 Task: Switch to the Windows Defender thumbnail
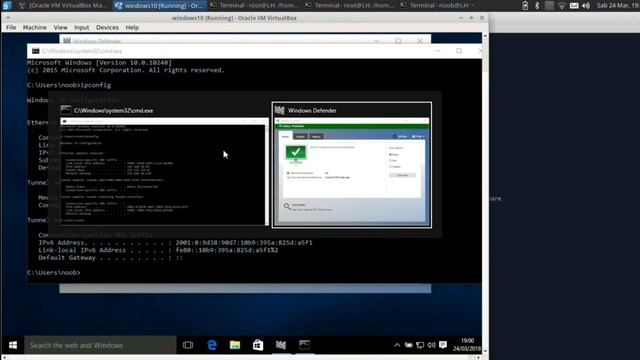pyautogui.click(x=352, y=165)
